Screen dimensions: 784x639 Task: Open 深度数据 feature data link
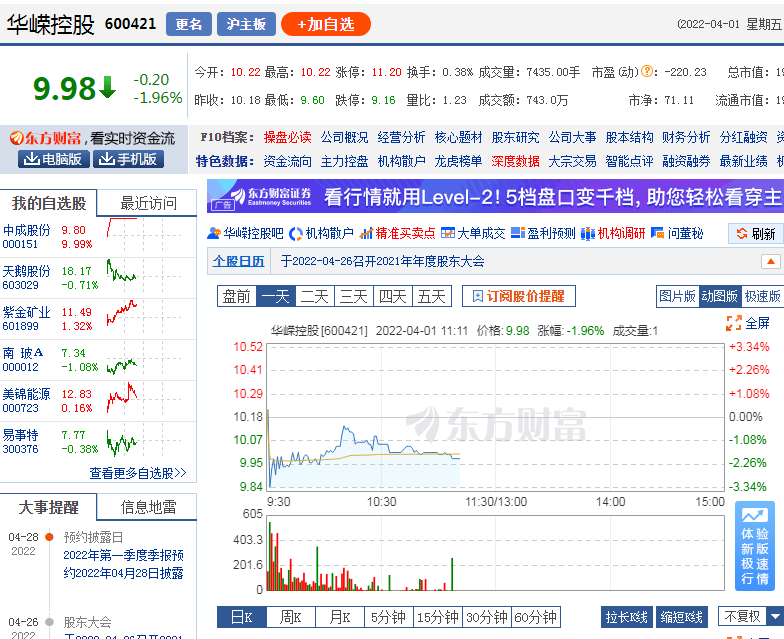pyautogui.click(x=515, y=161)
